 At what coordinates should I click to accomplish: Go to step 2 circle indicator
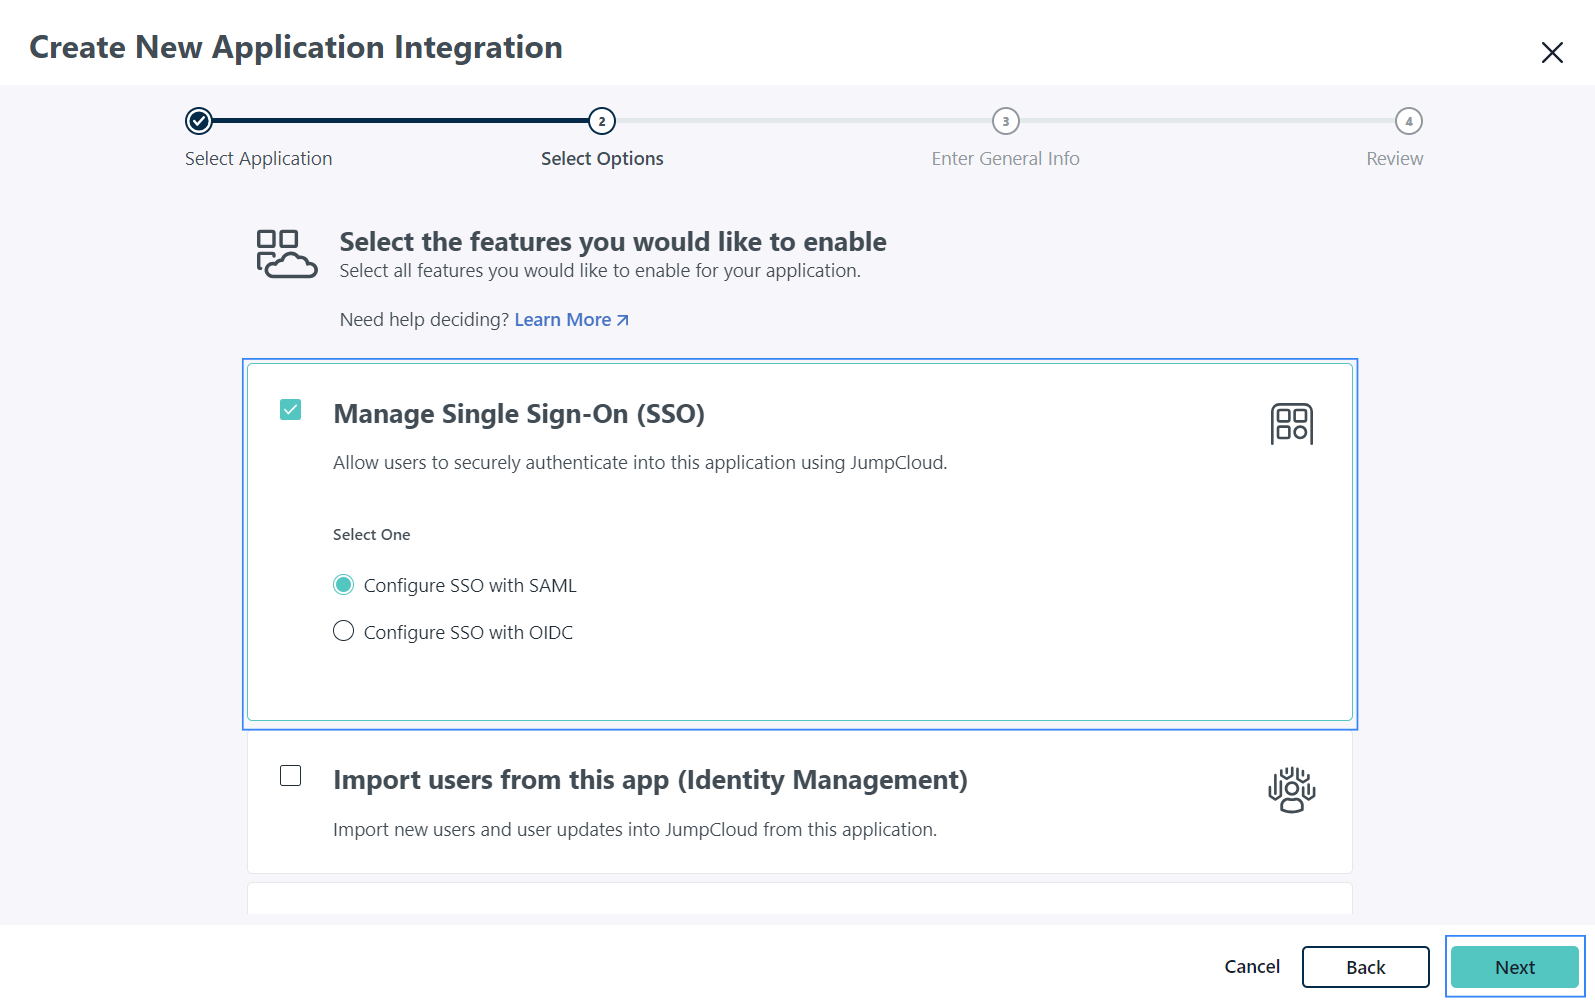click(602, 121)
